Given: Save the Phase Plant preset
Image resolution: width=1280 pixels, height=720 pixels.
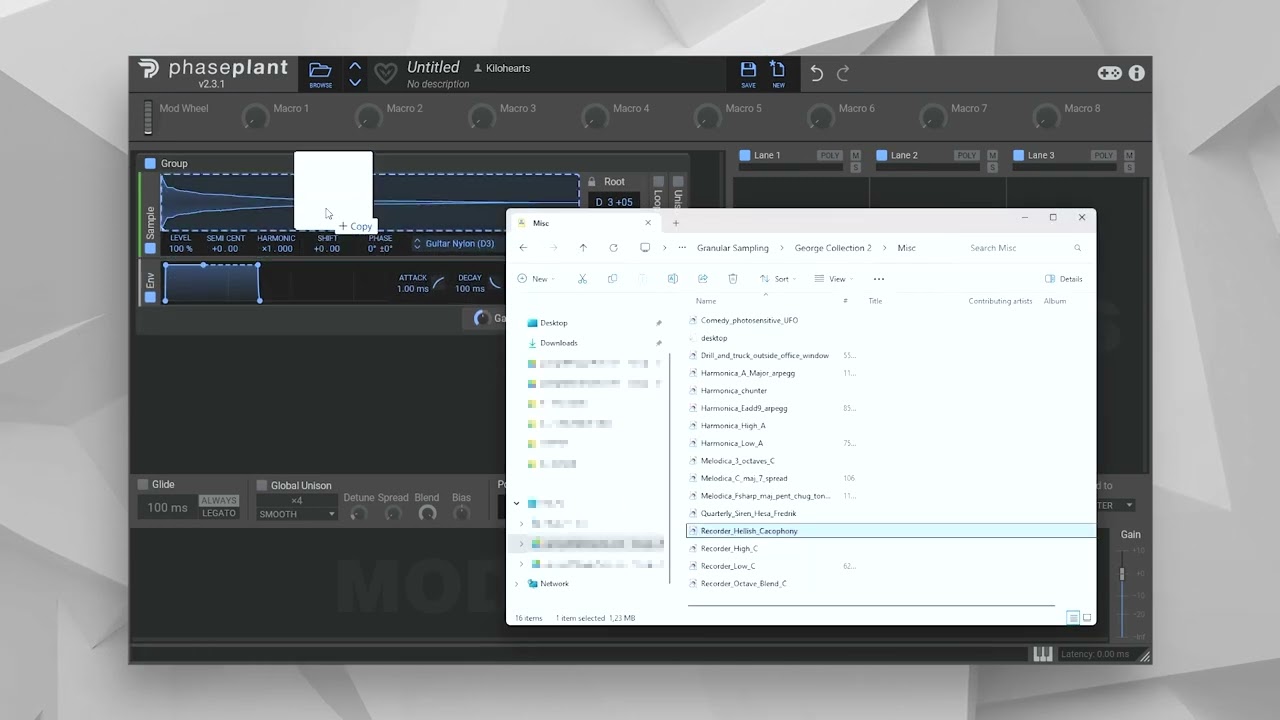Looking at the screenshot, I should click(x=748, y=73).
